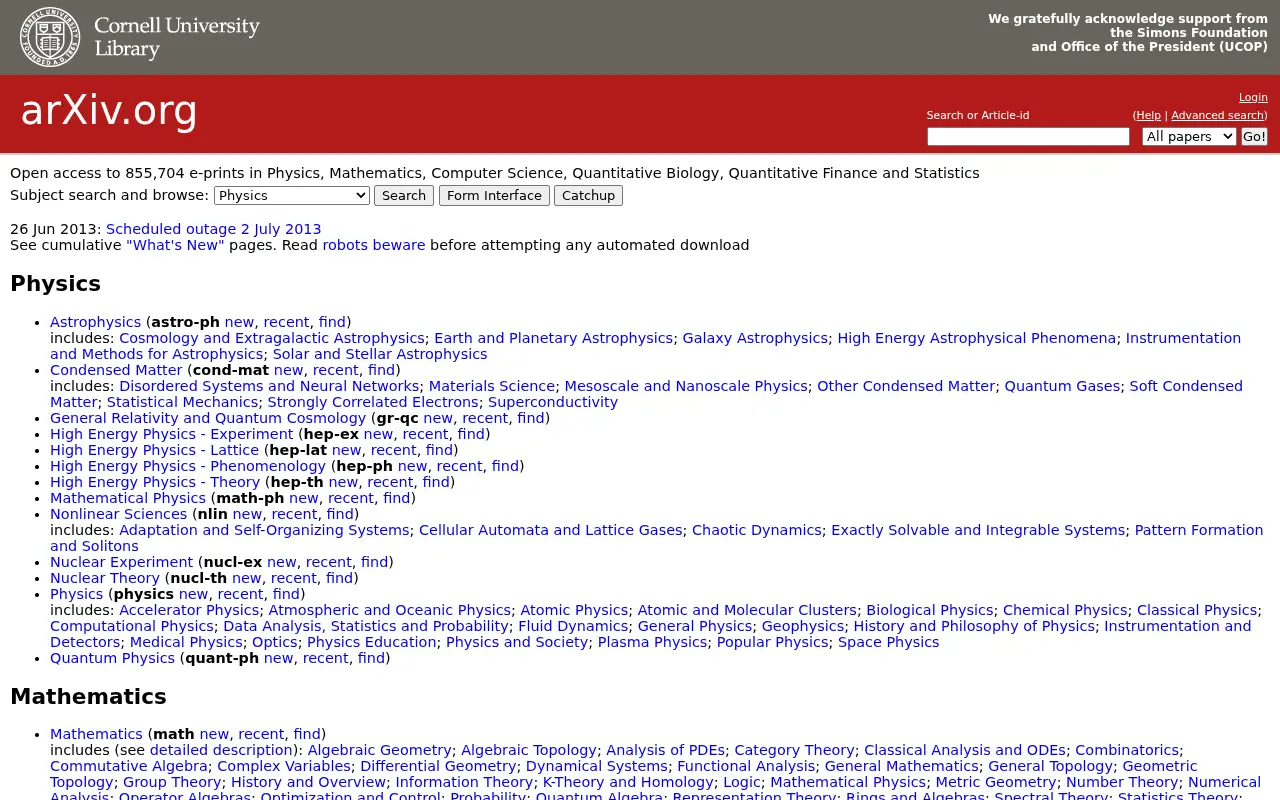Open the Condensed Matter archive

pos(116,370)
